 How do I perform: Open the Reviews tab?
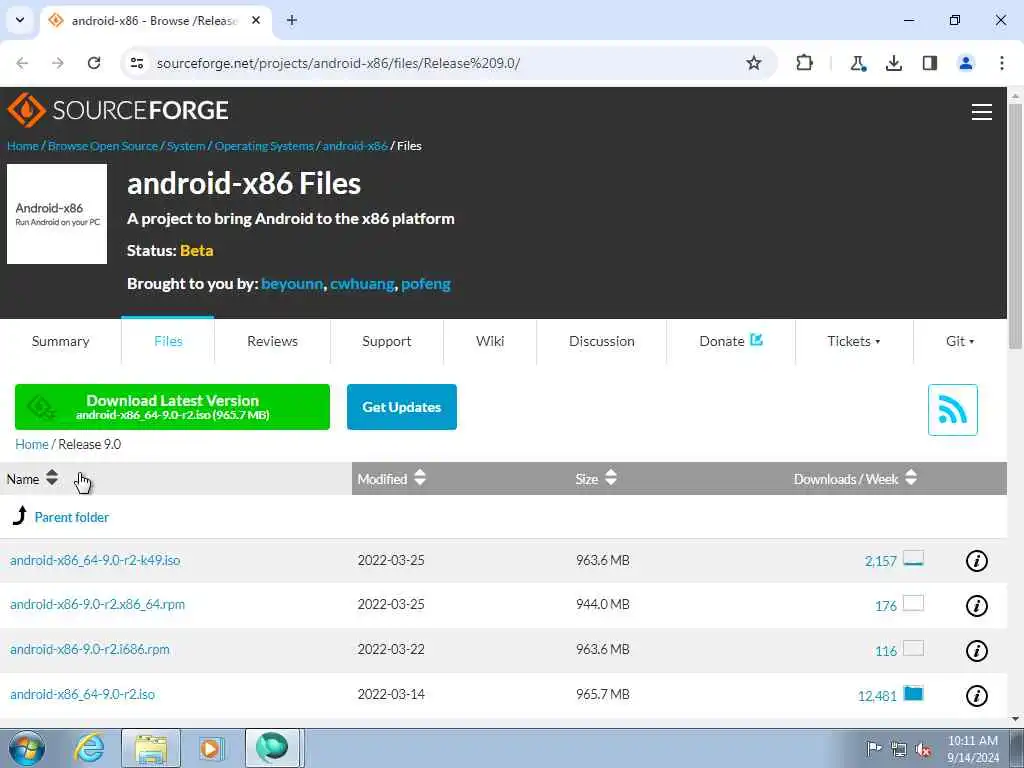(272, 341)
